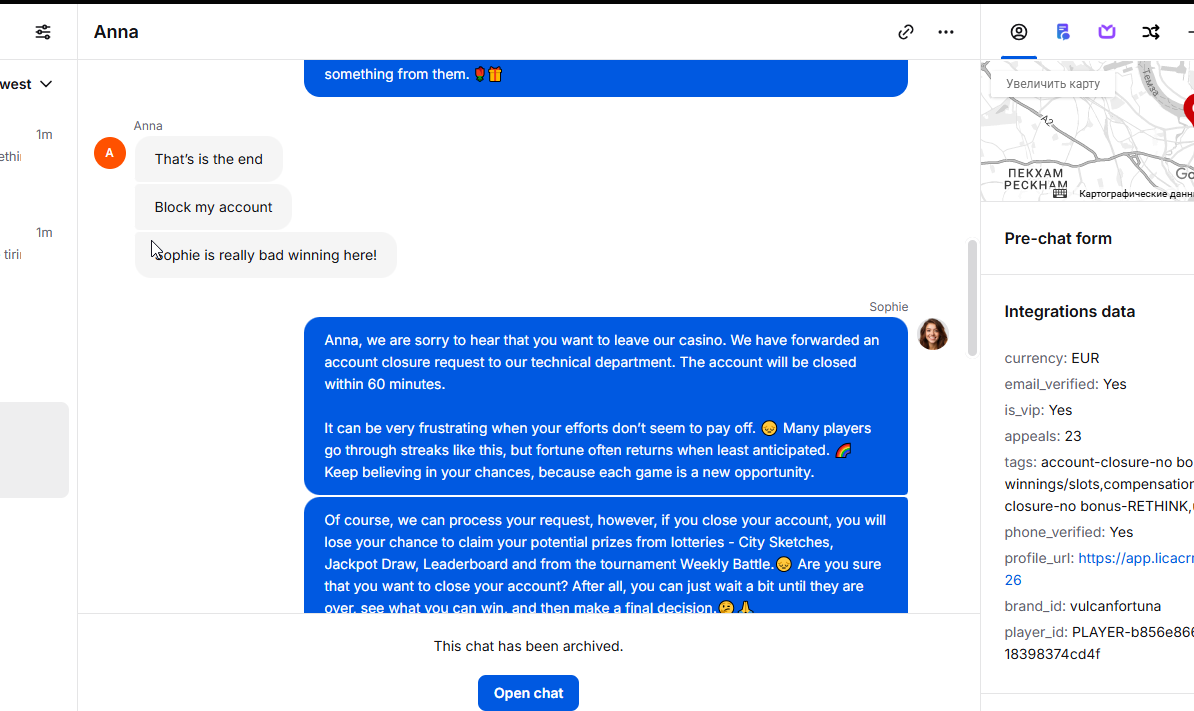Click Anna's orange avatar circle
This screenshot has width=1194, height=711.
point(110,153)
